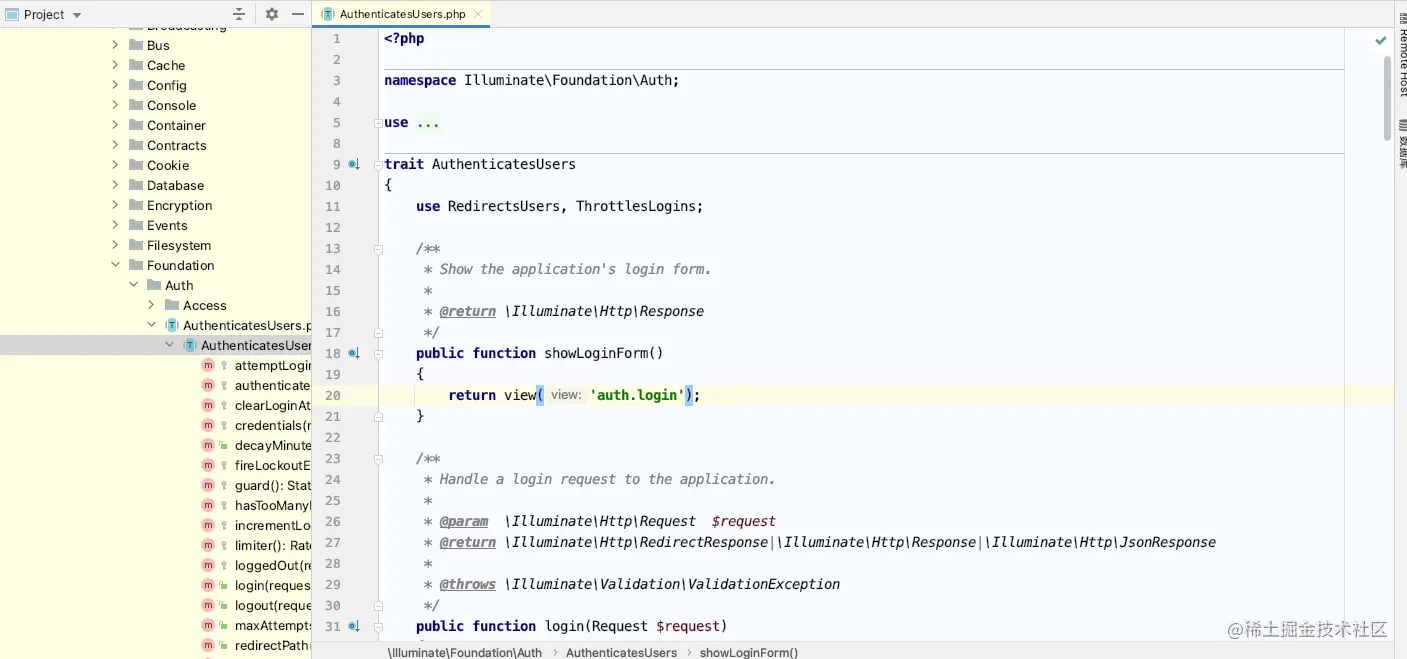Image resolution: width=1407 pixels, height=659 pixels.
Task: Click the method icon beside authenticated
Action: pyautogui.click(x=208, y=385)
